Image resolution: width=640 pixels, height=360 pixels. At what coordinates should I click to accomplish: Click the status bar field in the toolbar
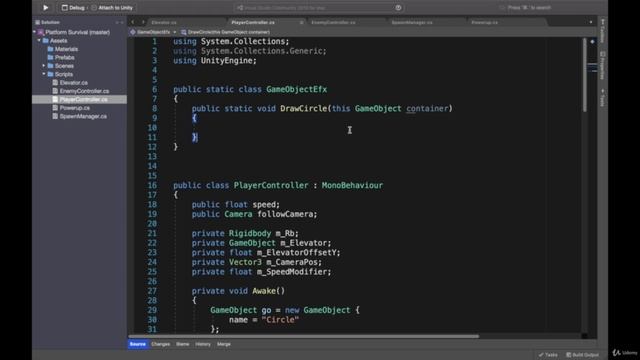click(x=319, y=8)
